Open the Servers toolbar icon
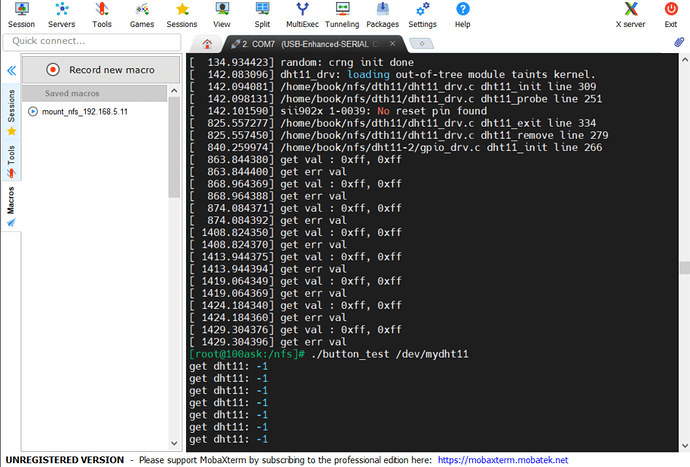690x467 pixels. click(62, 15)
